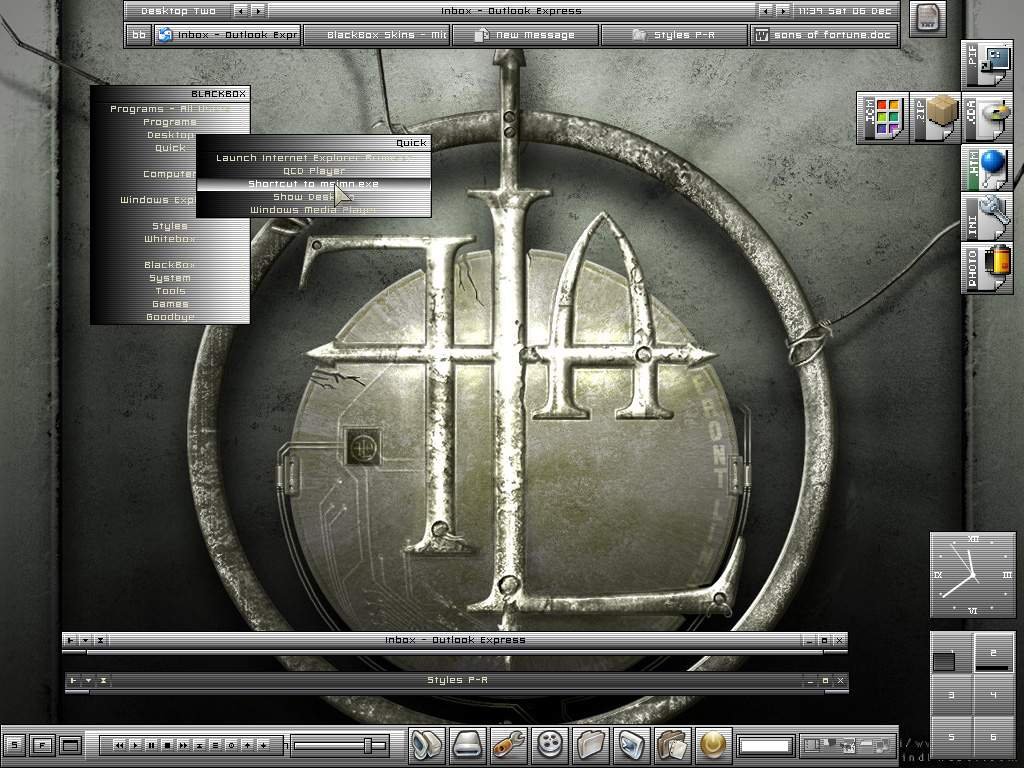Open the .ZIP package dock icon

(x=935, y=118)
